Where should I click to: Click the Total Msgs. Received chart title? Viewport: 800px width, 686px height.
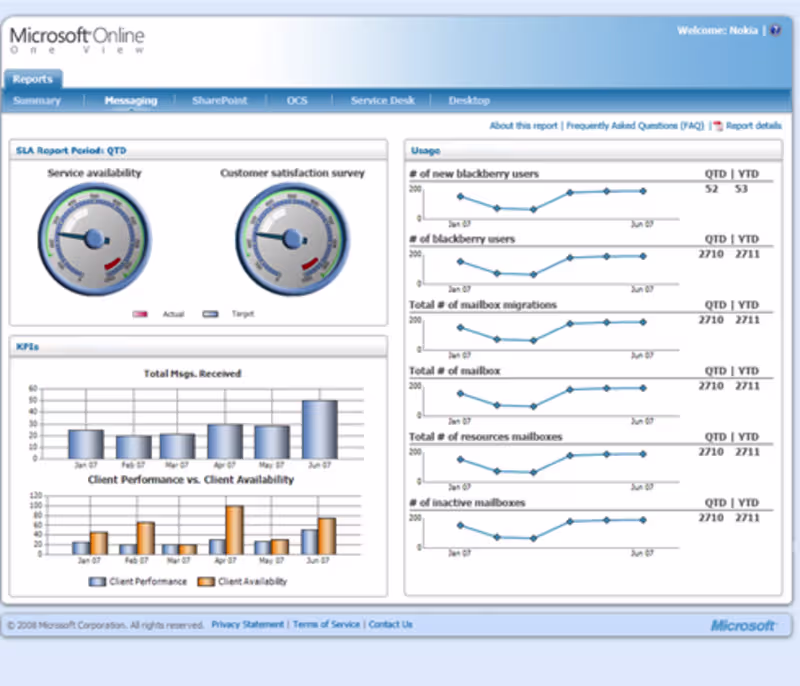pos(192,373)
